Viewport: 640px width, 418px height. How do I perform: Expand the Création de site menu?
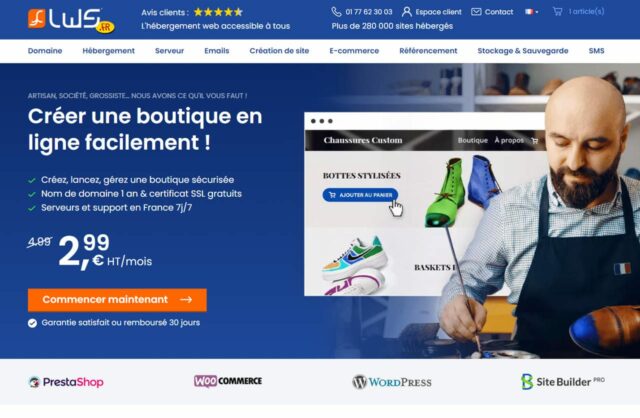279,51
